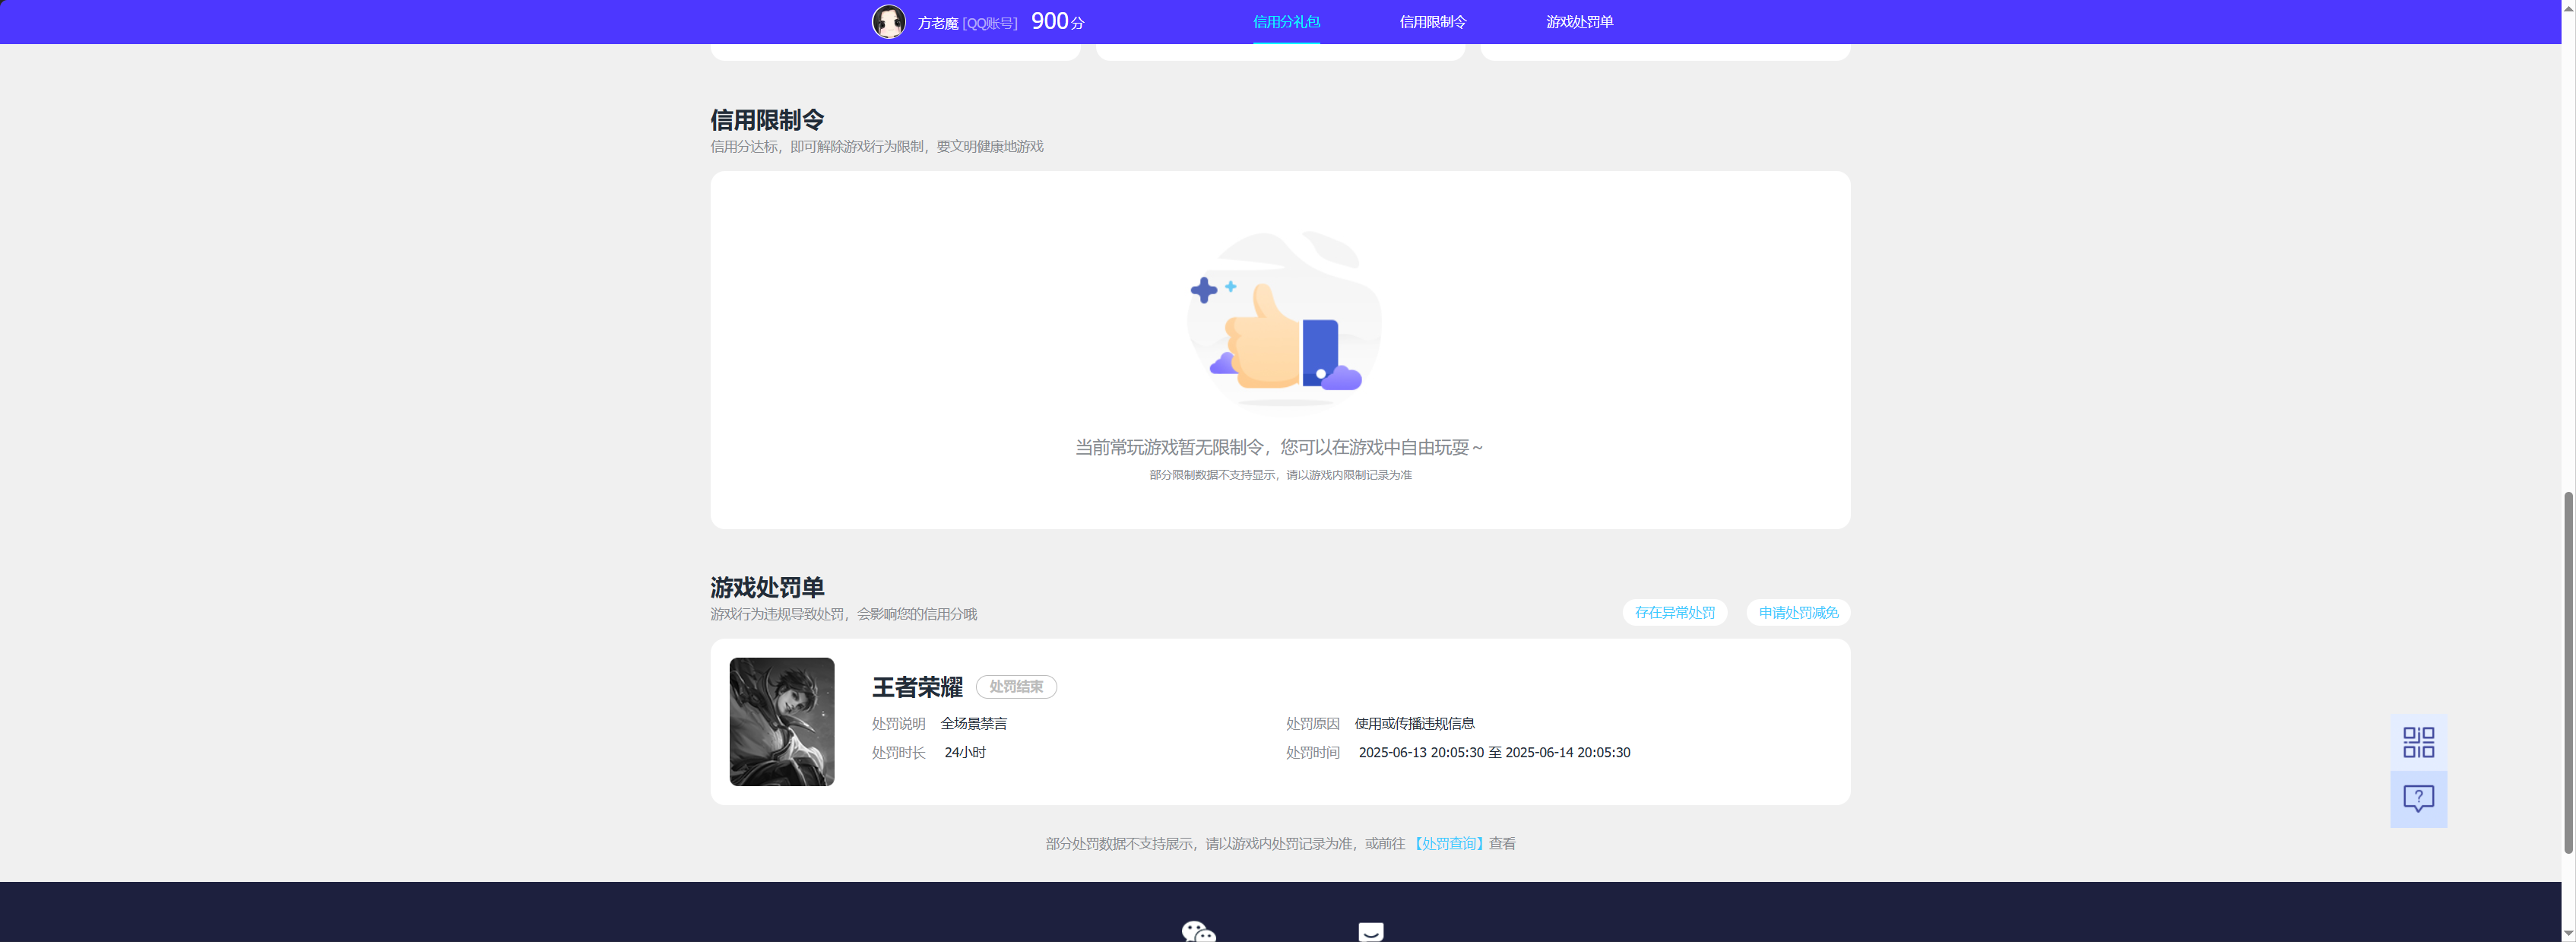Screen dimensions: 2576x942
Task: Open the help feedback chat icon
Action: [2418, 799]
